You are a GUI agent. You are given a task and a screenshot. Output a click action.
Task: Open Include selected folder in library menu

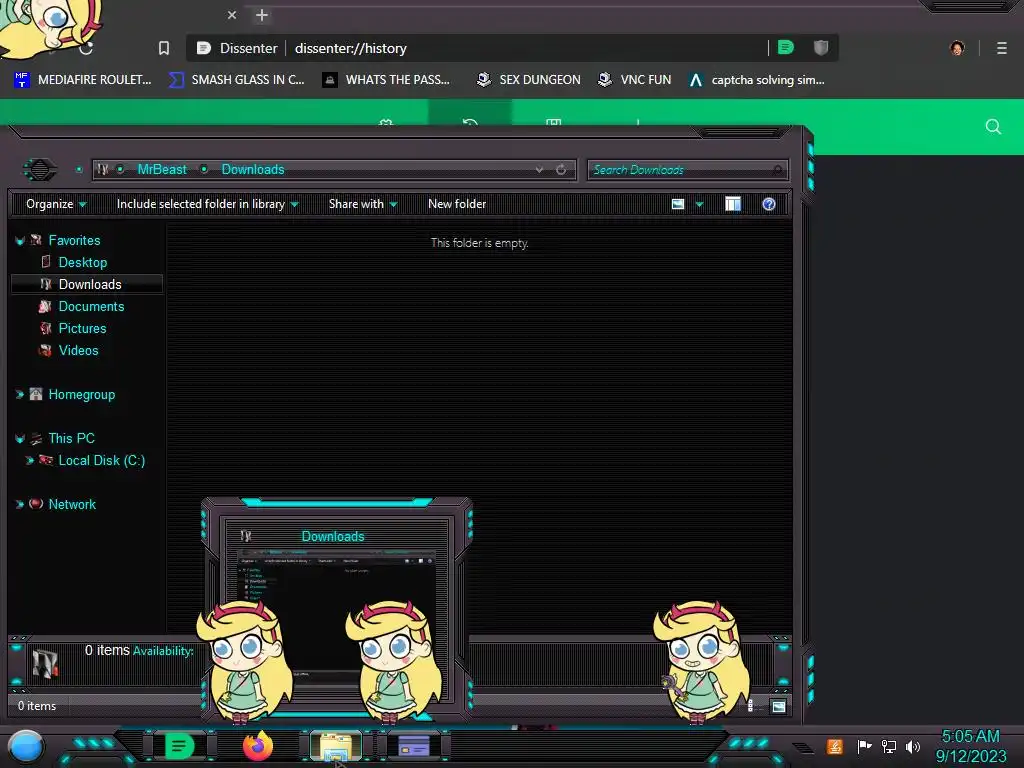pos(208,204)
